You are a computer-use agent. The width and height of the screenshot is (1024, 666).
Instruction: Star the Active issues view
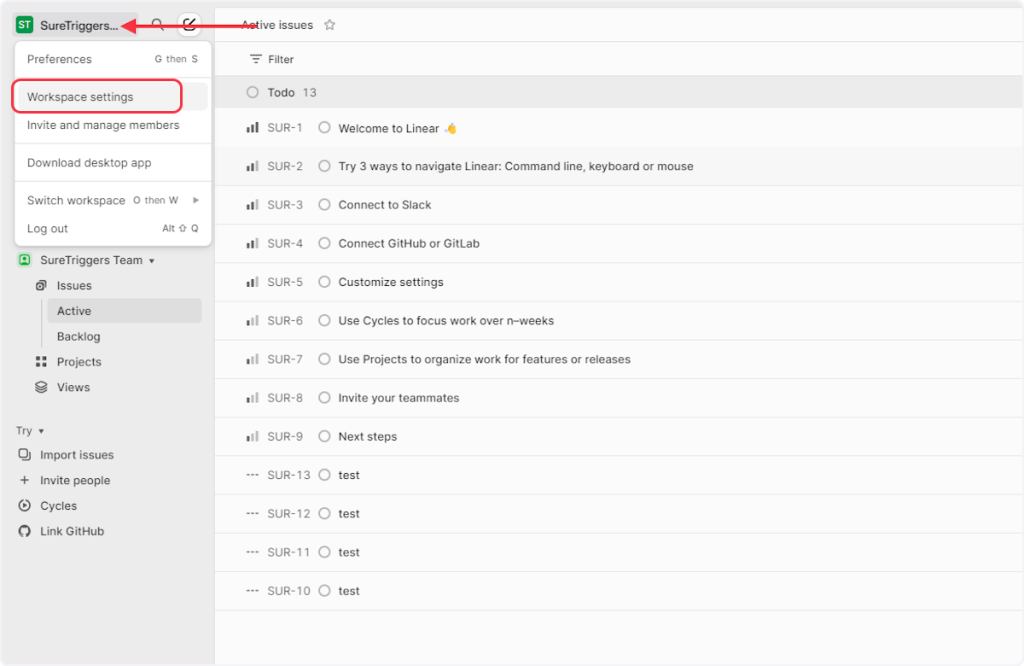tap(330, 25)
